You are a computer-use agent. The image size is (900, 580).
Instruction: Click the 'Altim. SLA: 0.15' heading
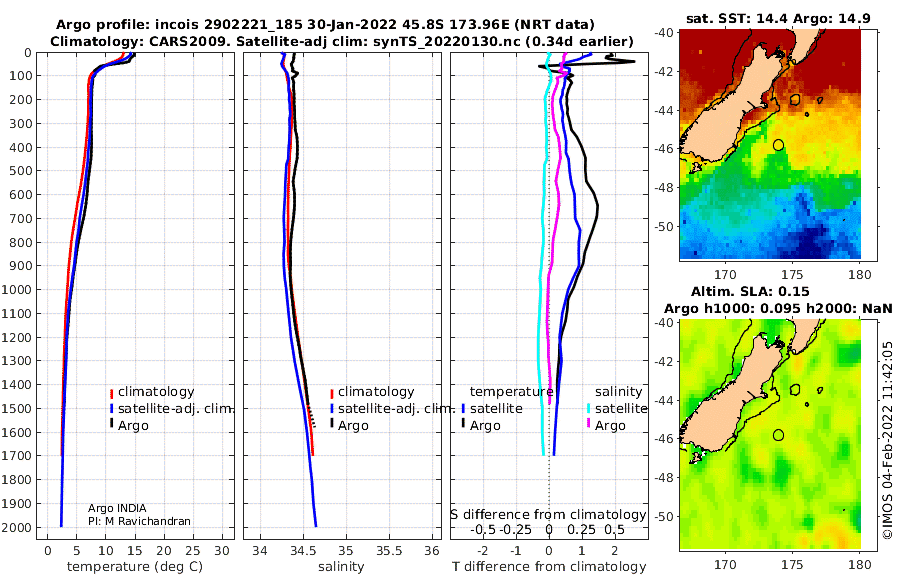750,291
